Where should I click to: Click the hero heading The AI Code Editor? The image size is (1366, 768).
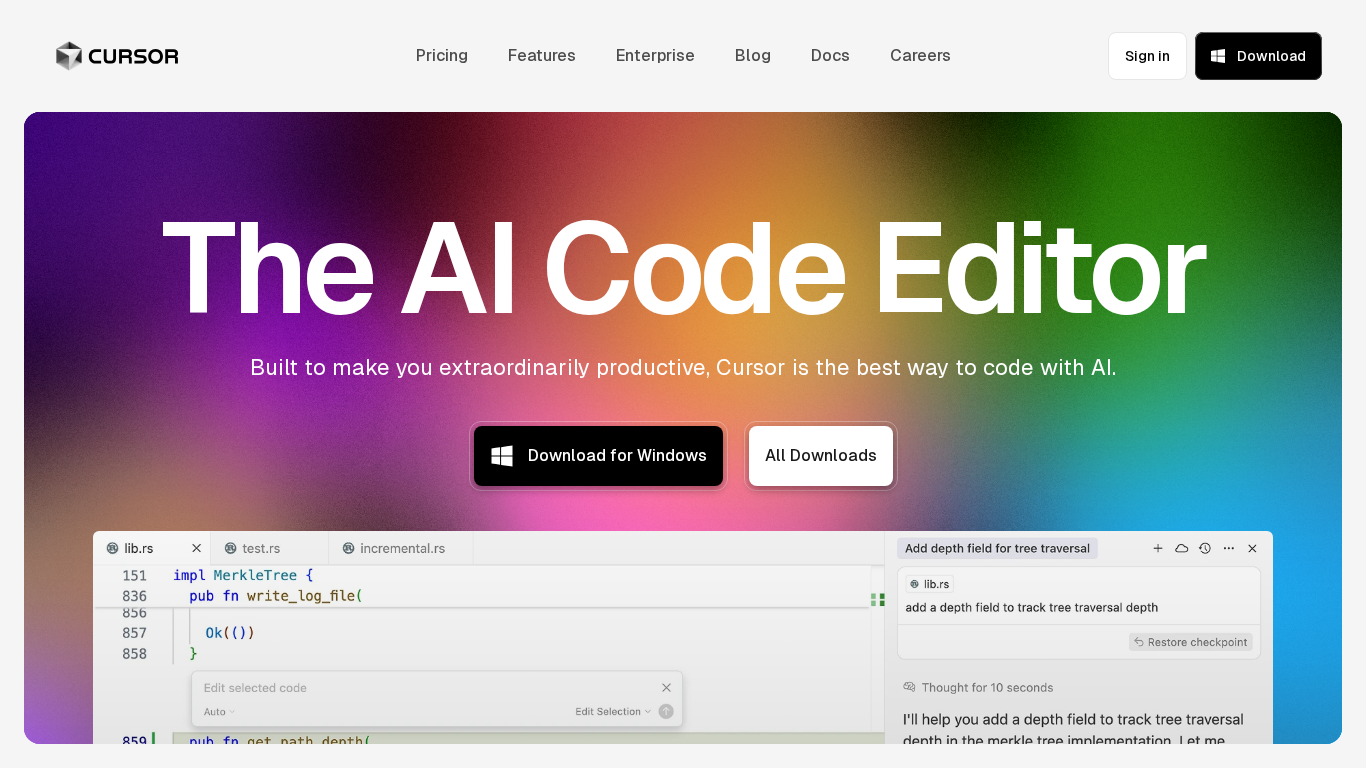683,269
